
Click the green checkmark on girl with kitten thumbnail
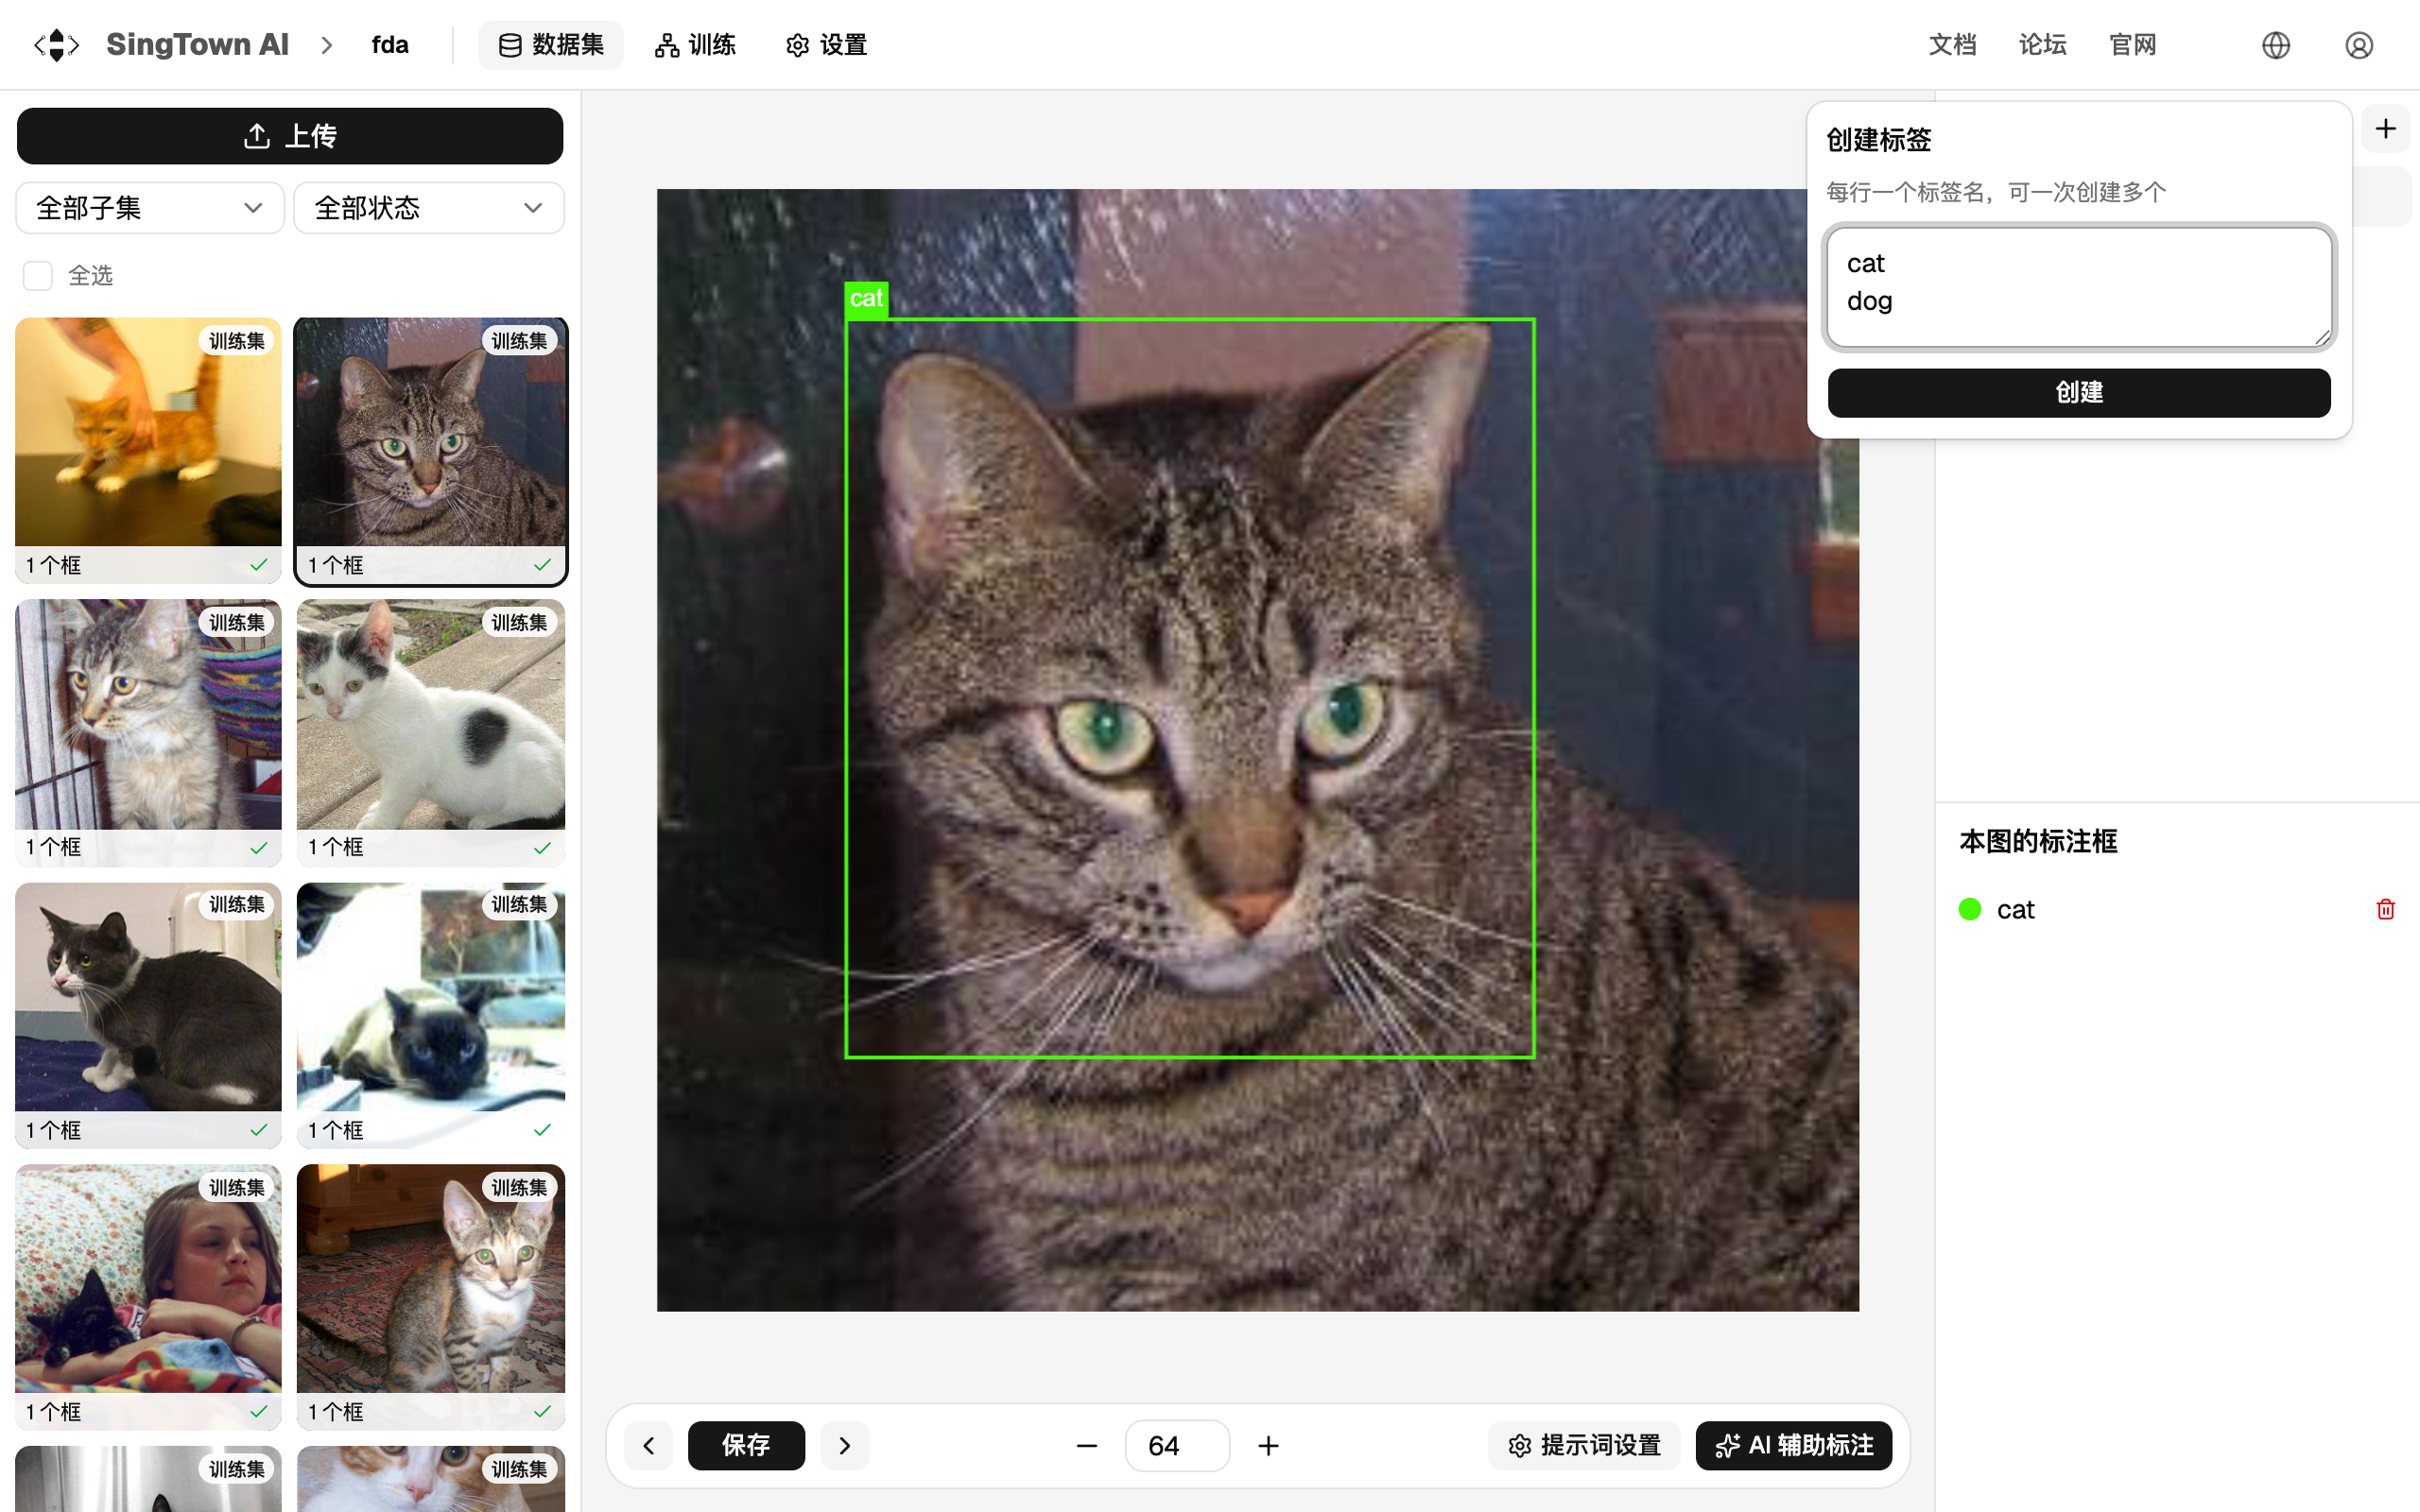point(259,1412)
